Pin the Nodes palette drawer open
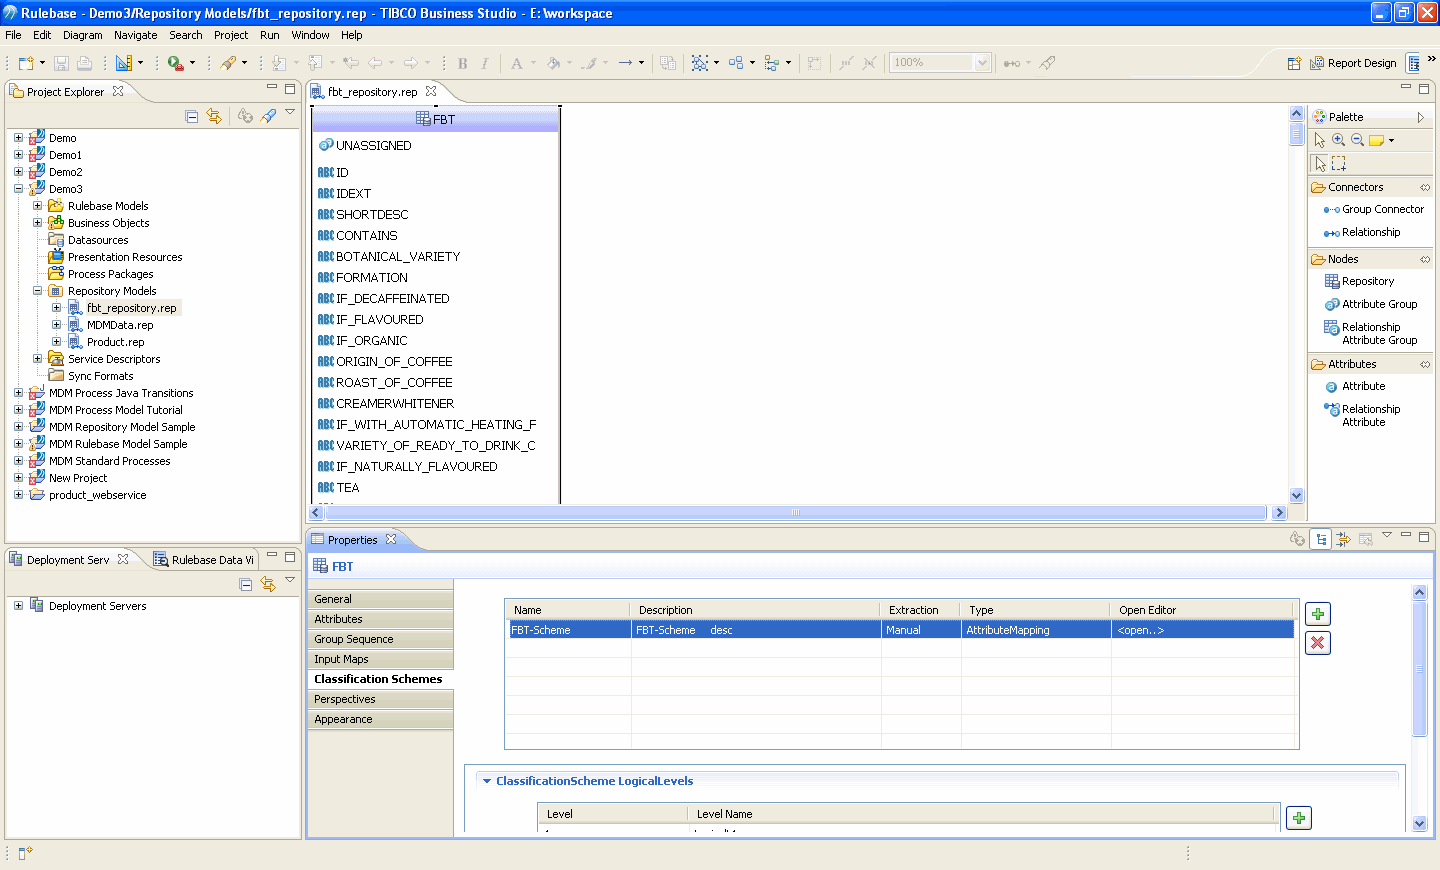This screenshot has height=870, width=1440. (x=1425, y=259)
